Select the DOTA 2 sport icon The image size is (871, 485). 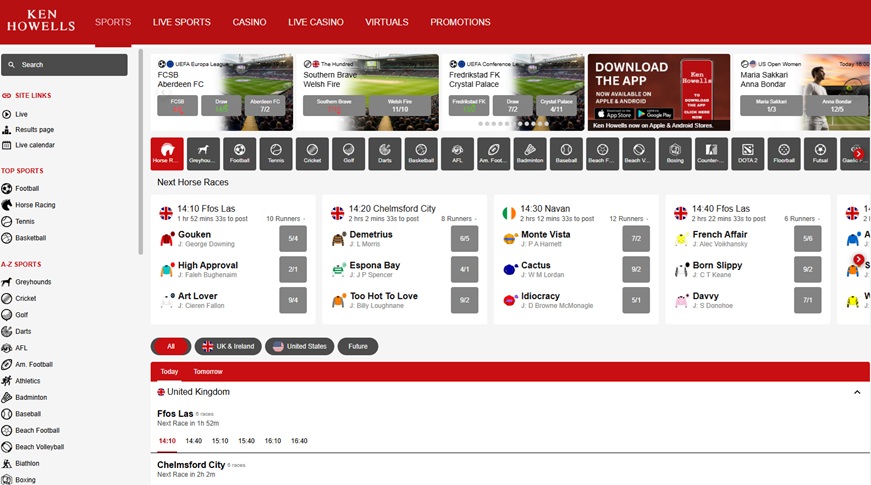[x=747, y=153]
